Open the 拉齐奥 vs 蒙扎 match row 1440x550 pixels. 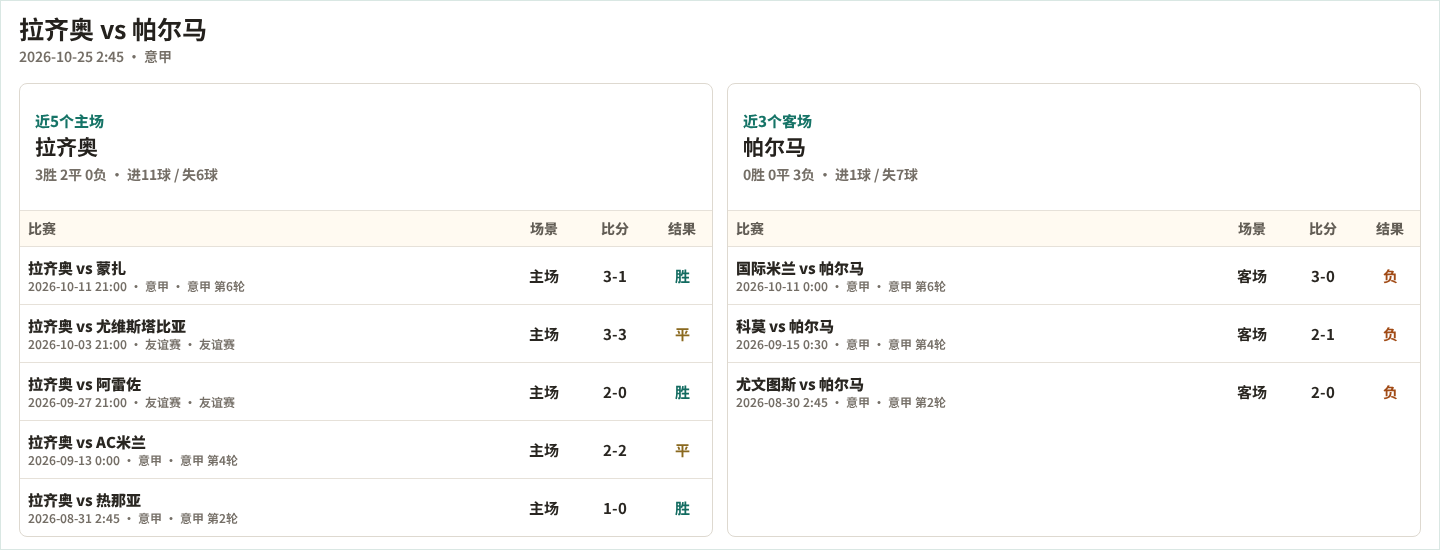click(366, 276)
